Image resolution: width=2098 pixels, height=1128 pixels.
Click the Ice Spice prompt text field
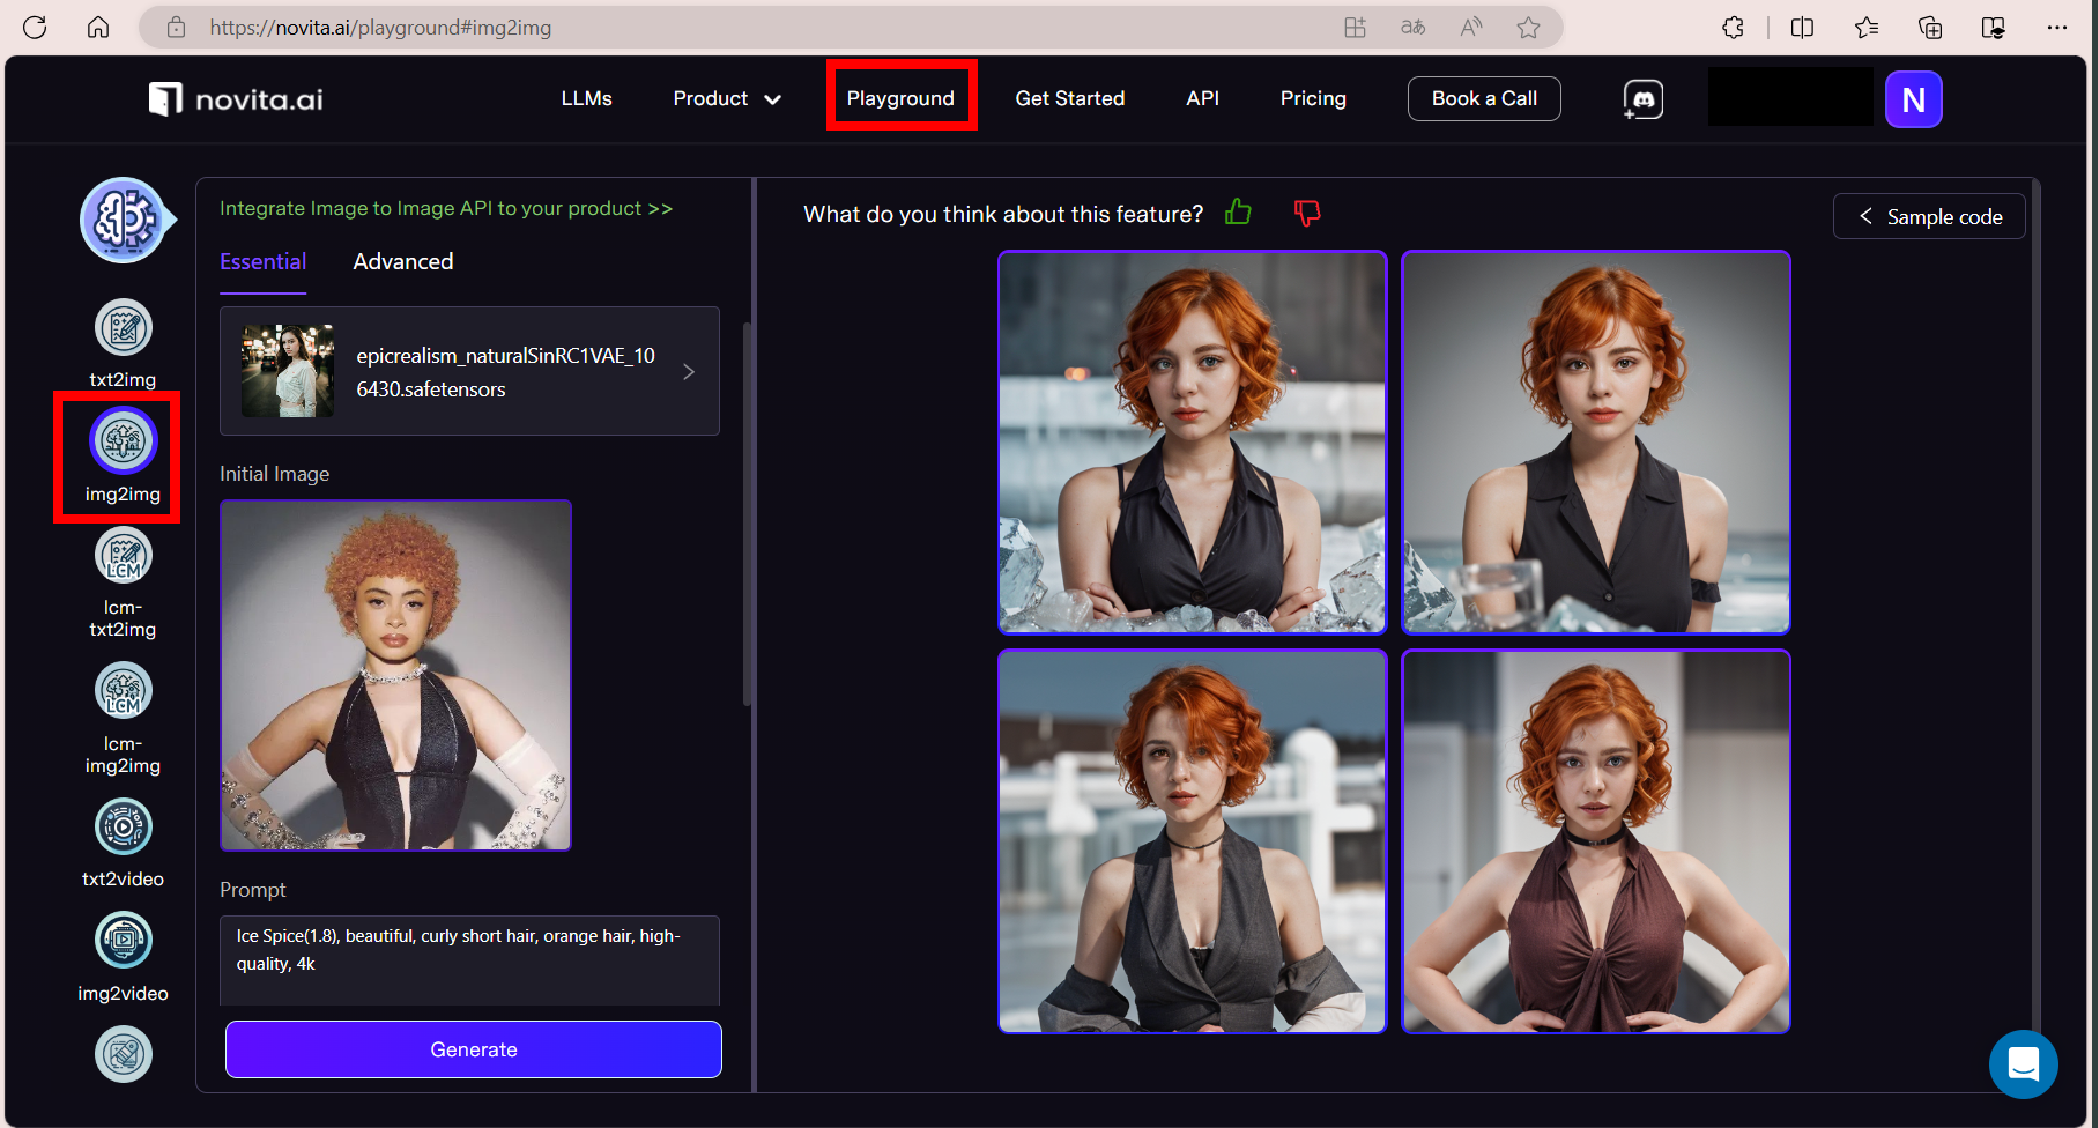point(469,958)
